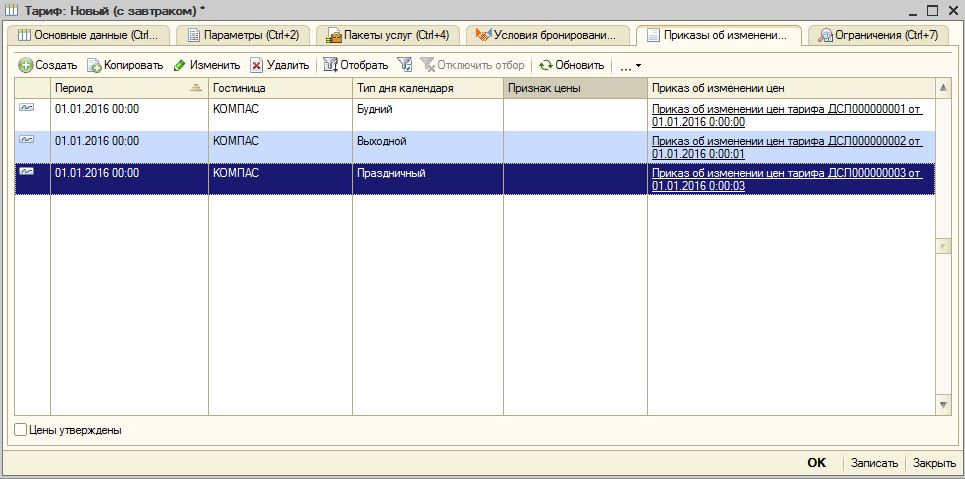The height and width of the screenshot is (479, 965).
Task: Sort by the Гостиница column header
Action: 280,88
